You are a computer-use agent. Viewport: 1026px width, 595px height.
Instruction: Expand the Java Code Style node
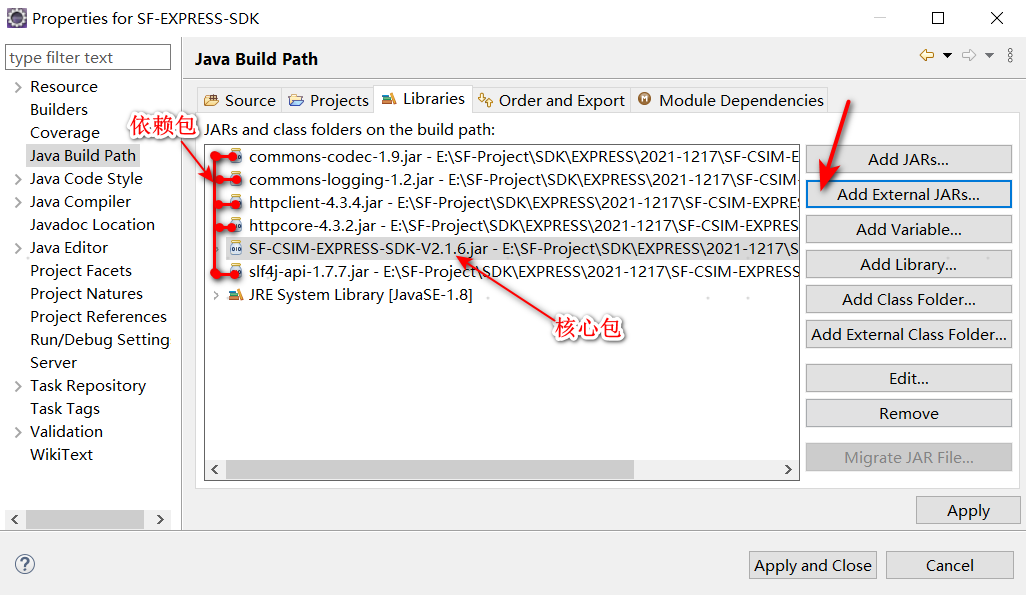click(18, 179)
